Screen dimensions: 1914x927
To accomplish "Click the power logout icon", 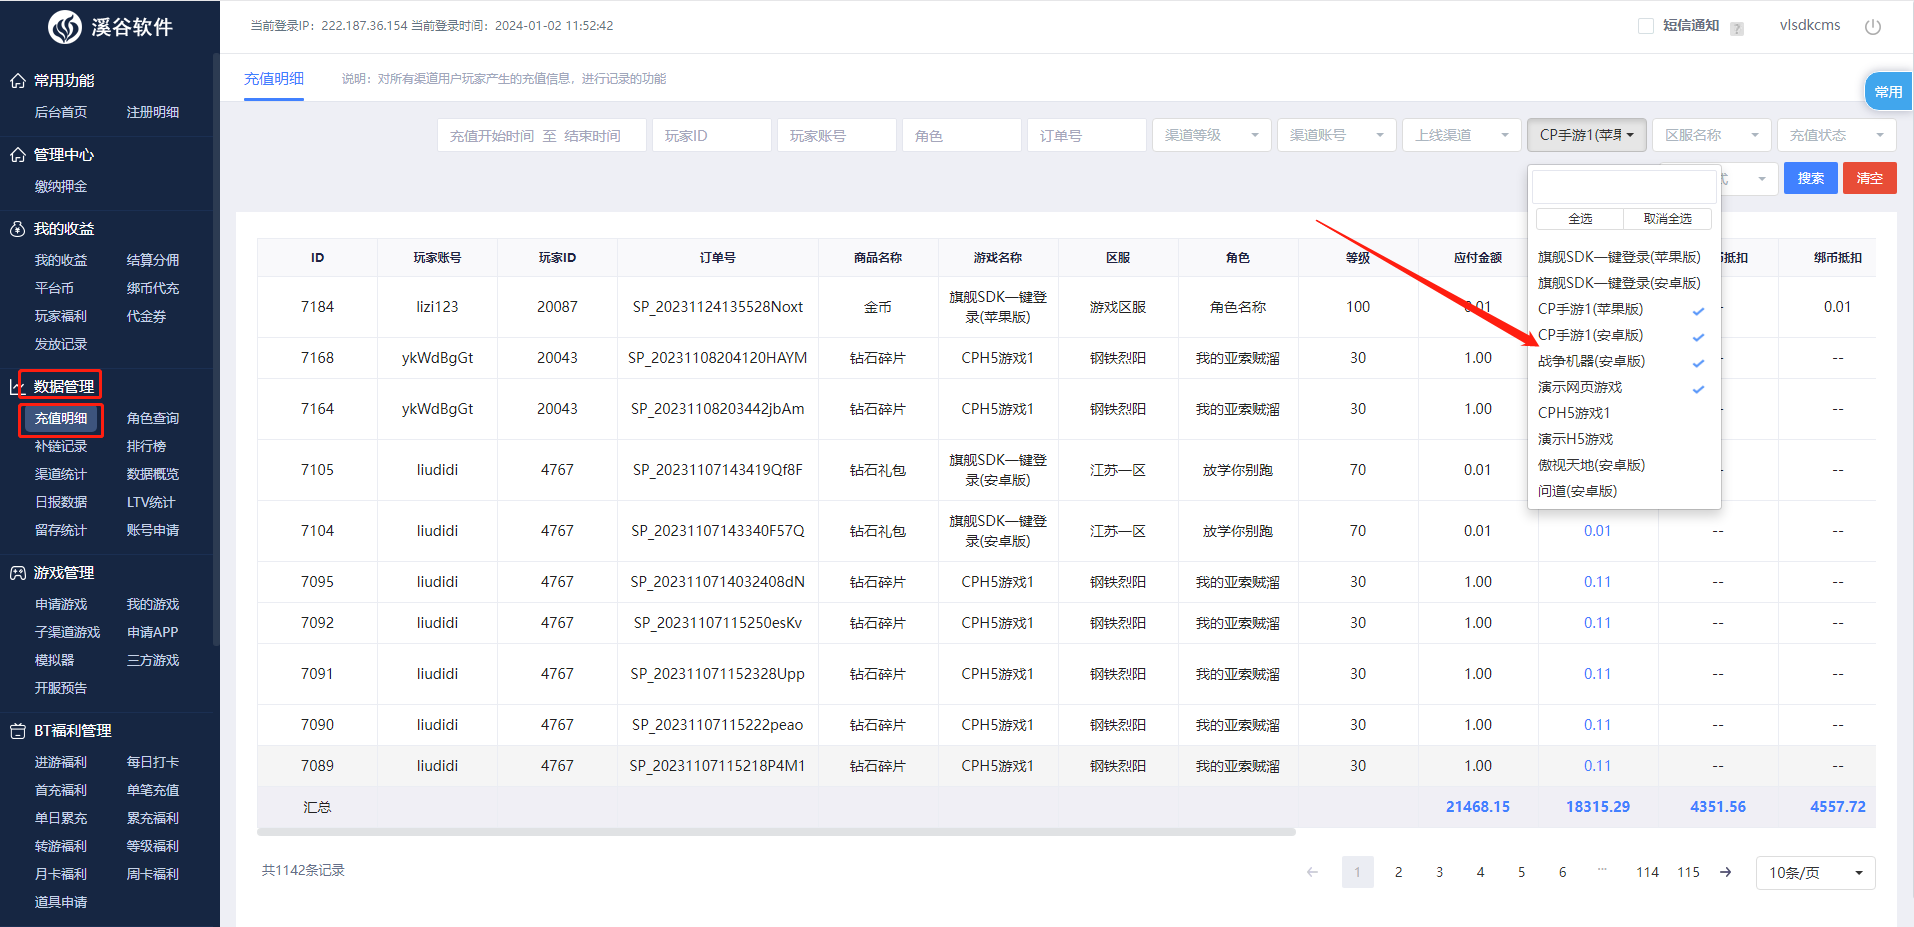I will (x=1873, y=27).
